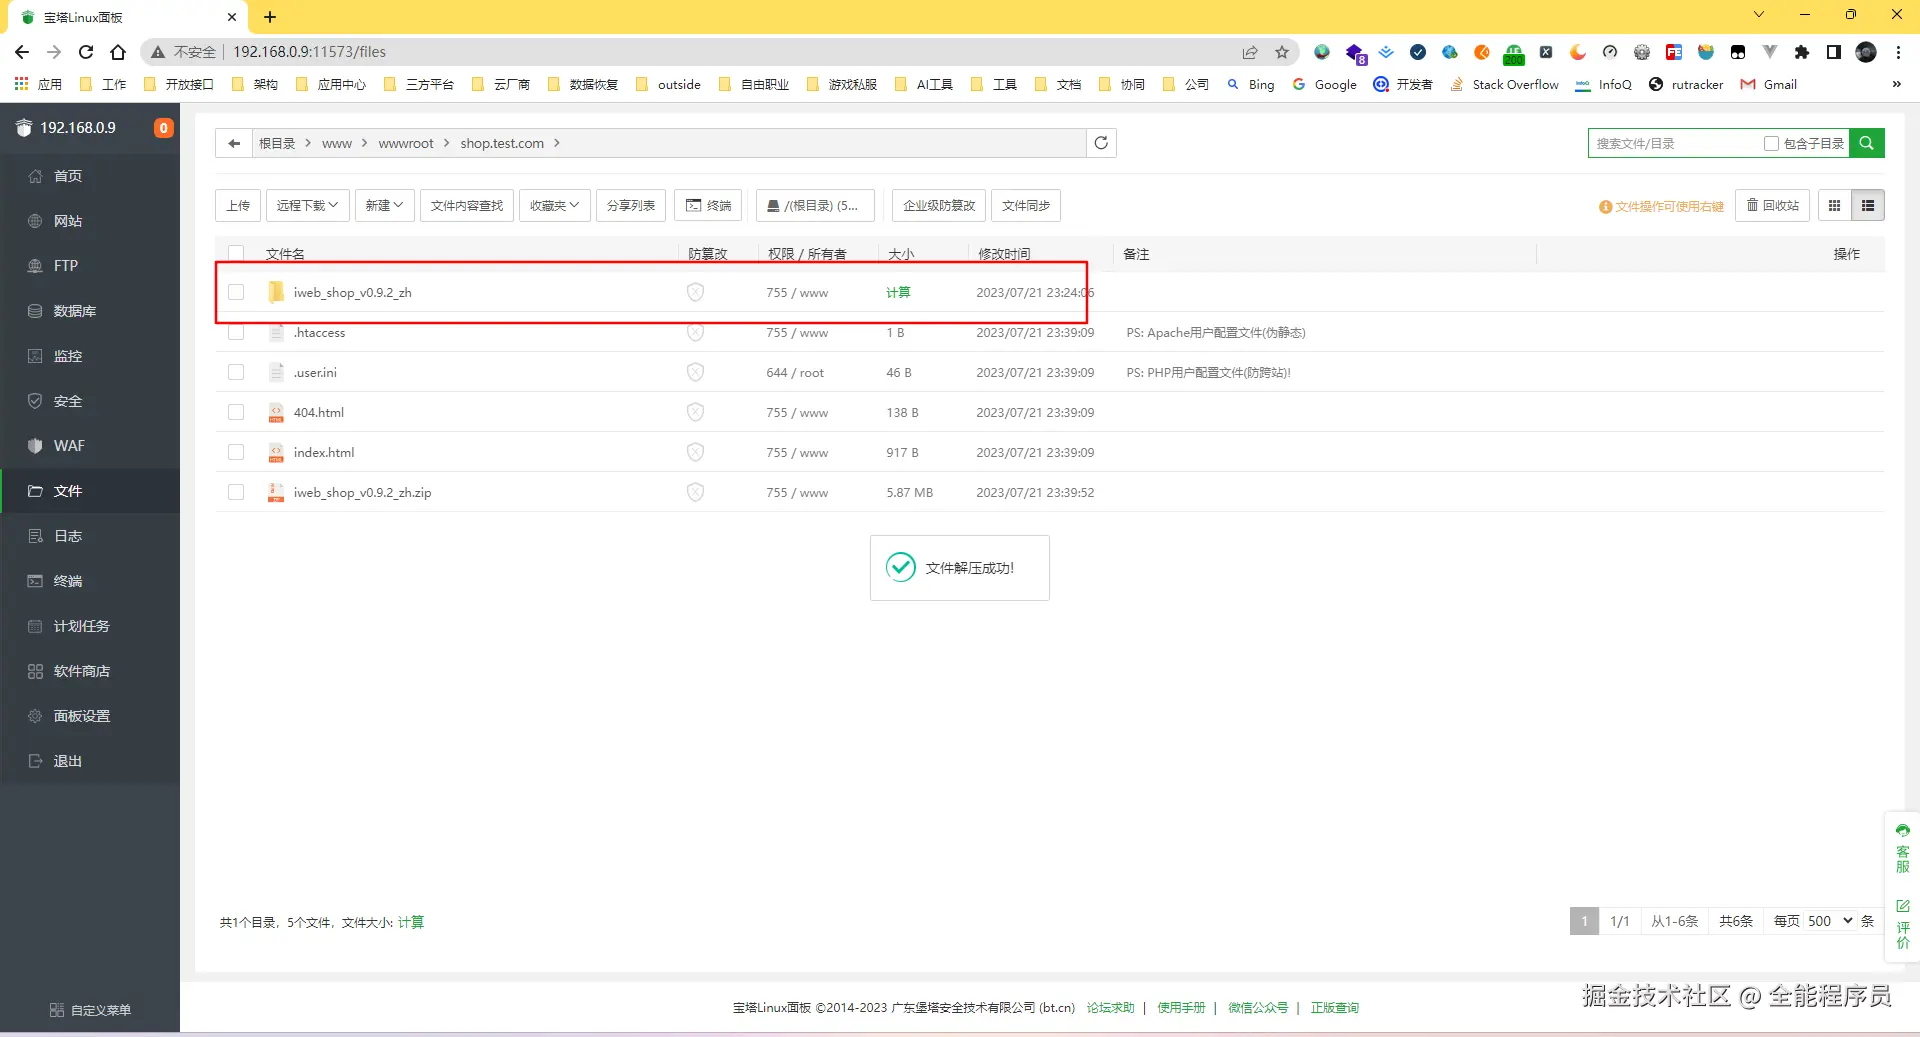Open the recycle bin
Screen dimensions: 1920x1037
tap(1772, 205)
